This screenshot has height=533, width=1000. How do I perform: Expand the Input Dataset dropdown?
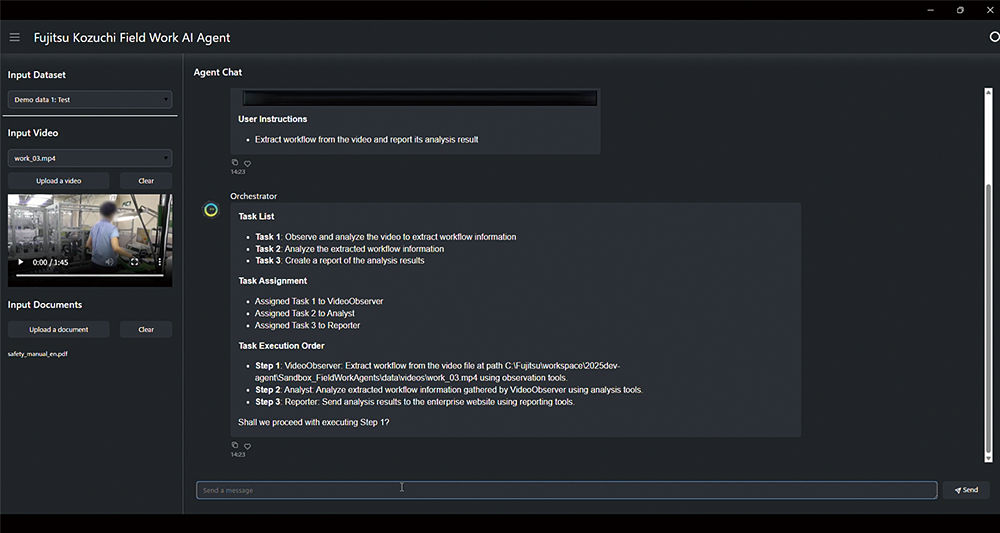pyautogui.click(x=90, y=100)
